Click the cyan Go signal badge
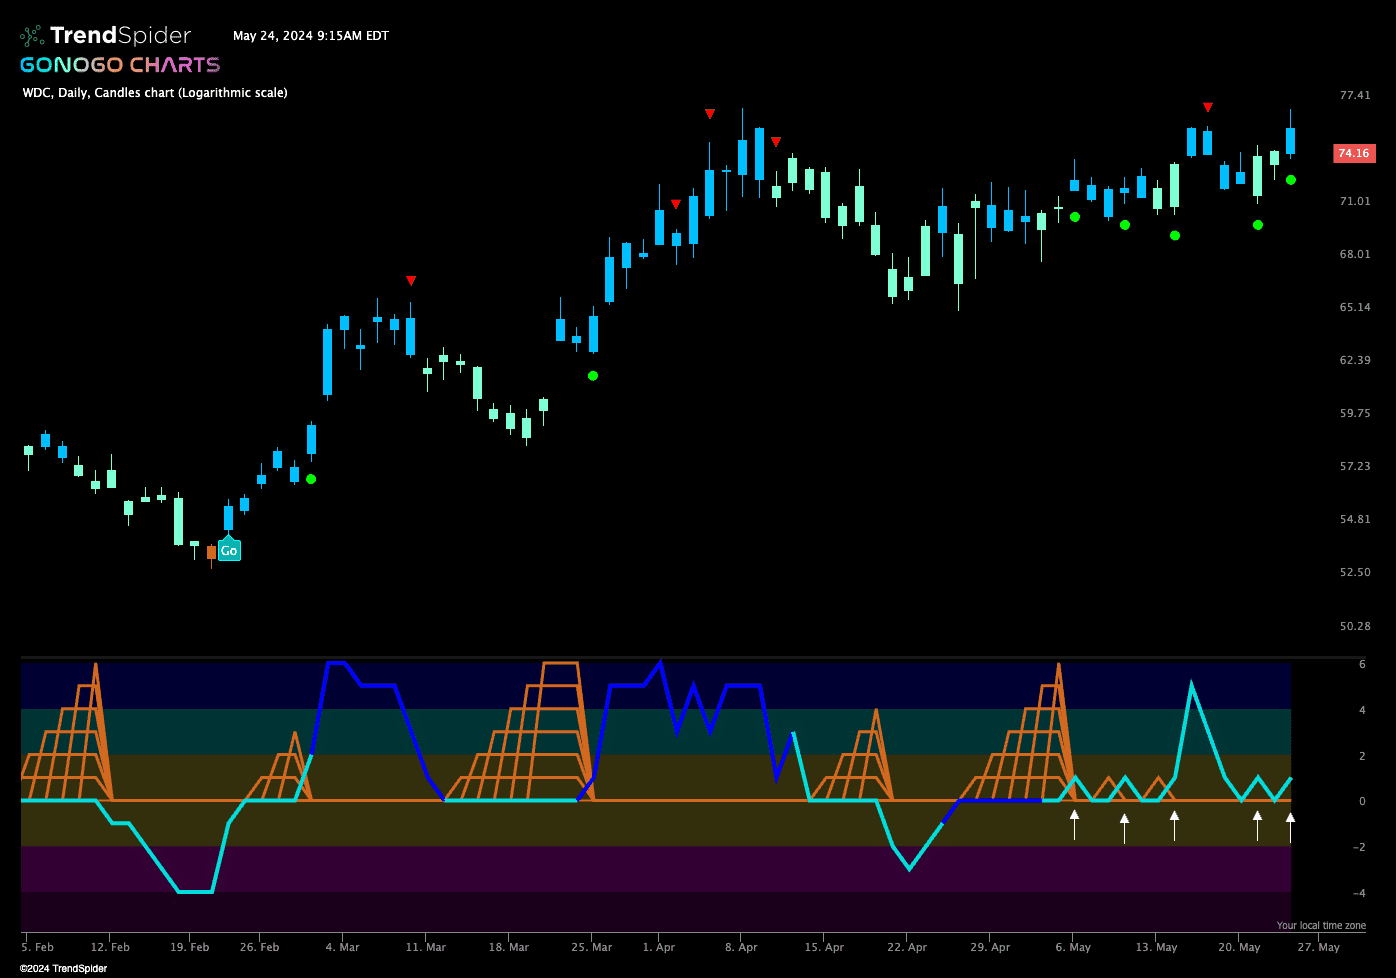1396x978 pixels. point(229,550)
